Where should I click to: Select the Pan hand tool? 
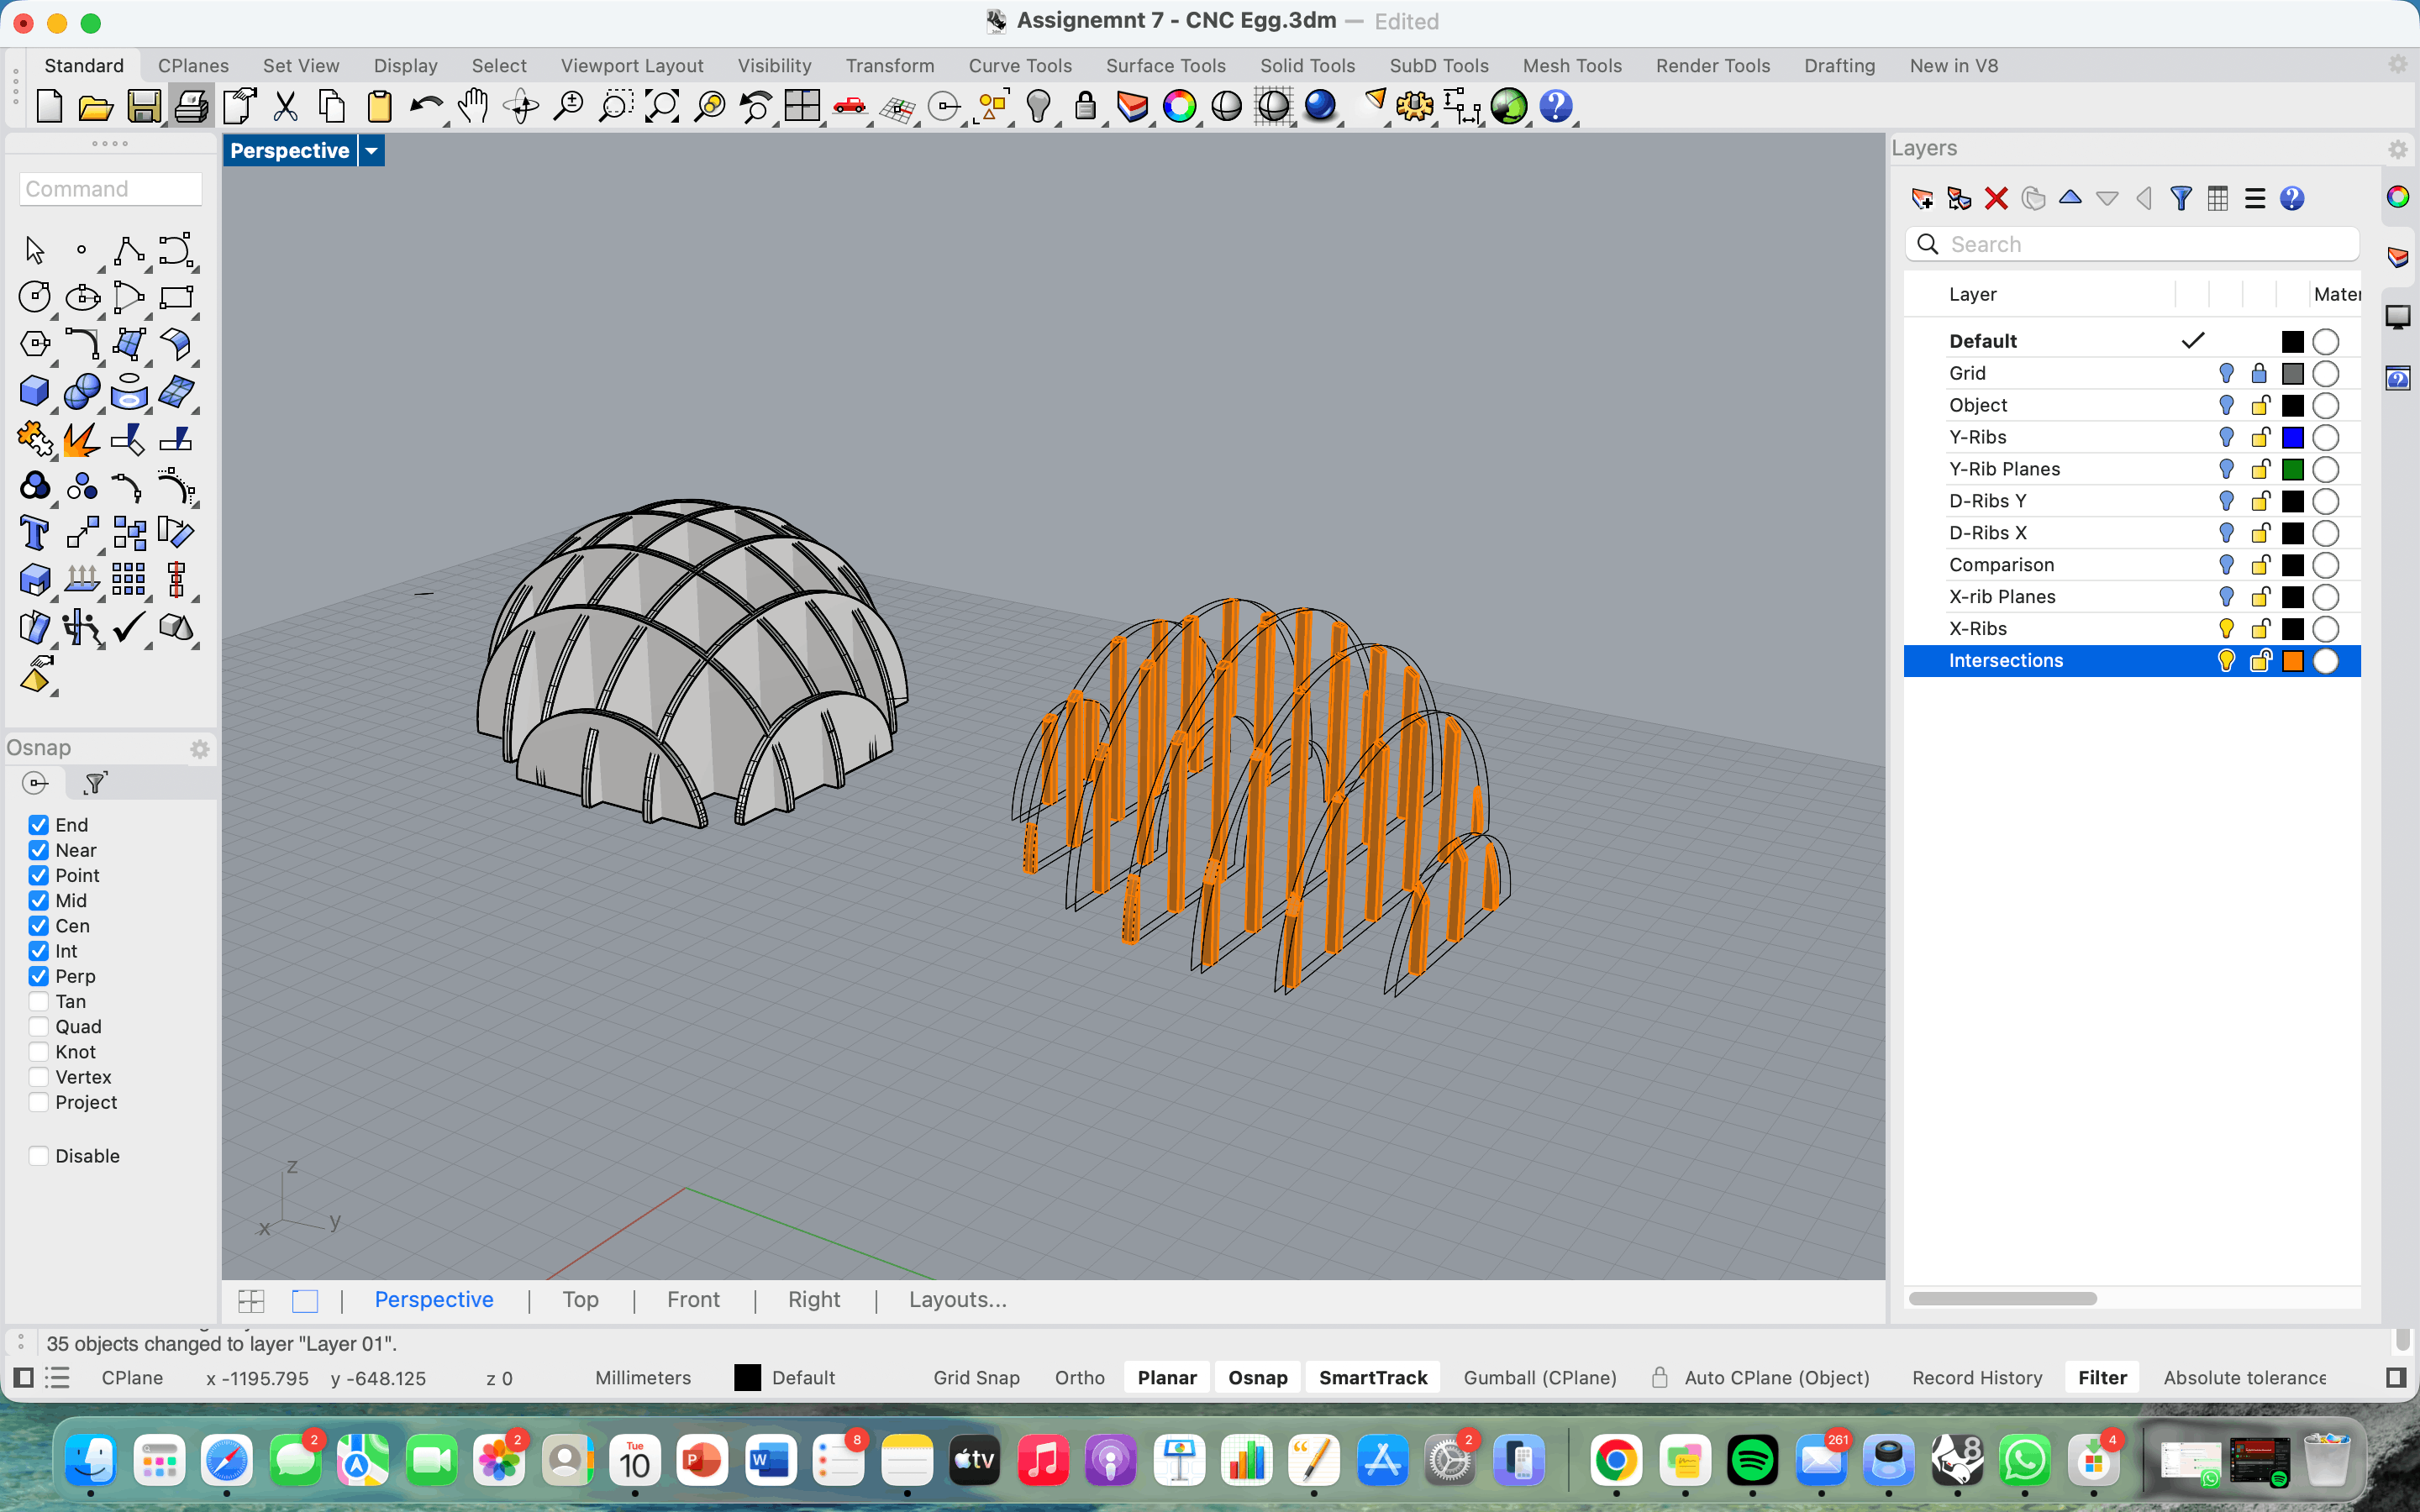(473, 106)
